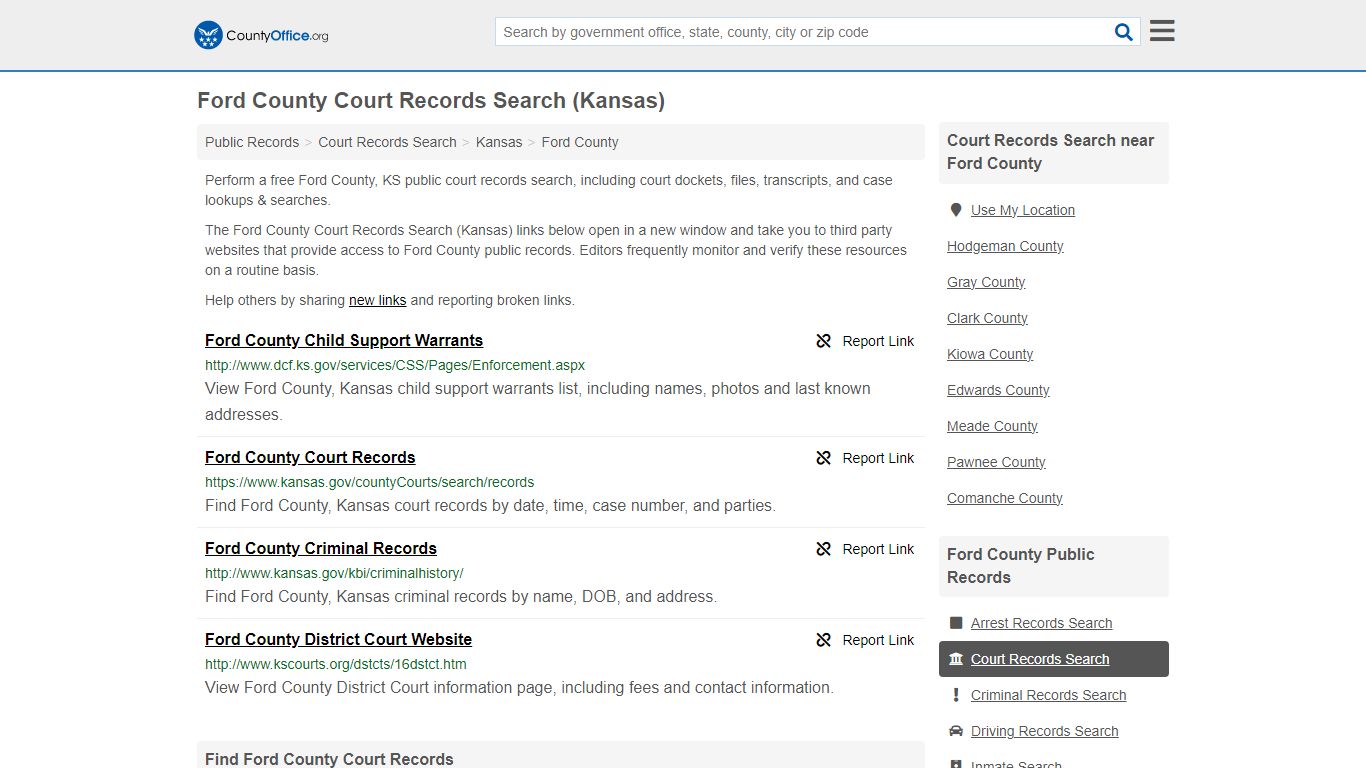Image resolution: width=1366 pixels, height=768 pixels.
Task: Select Gray County
Action: pos(986,282)
